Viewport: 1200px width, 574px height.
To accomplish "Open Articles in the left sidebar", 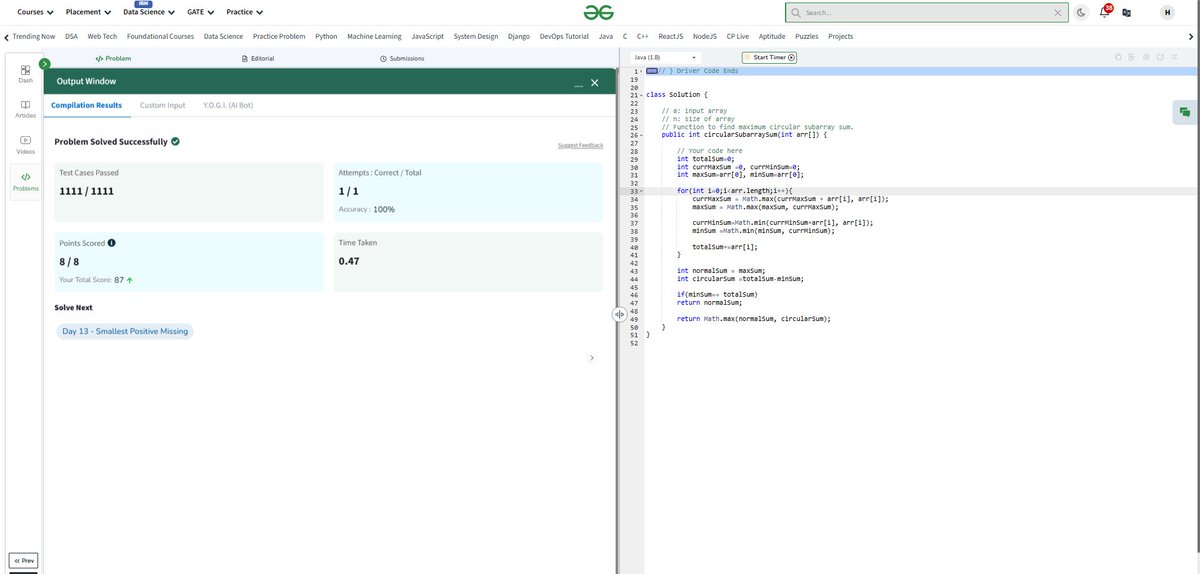I will tap(25, 109).
